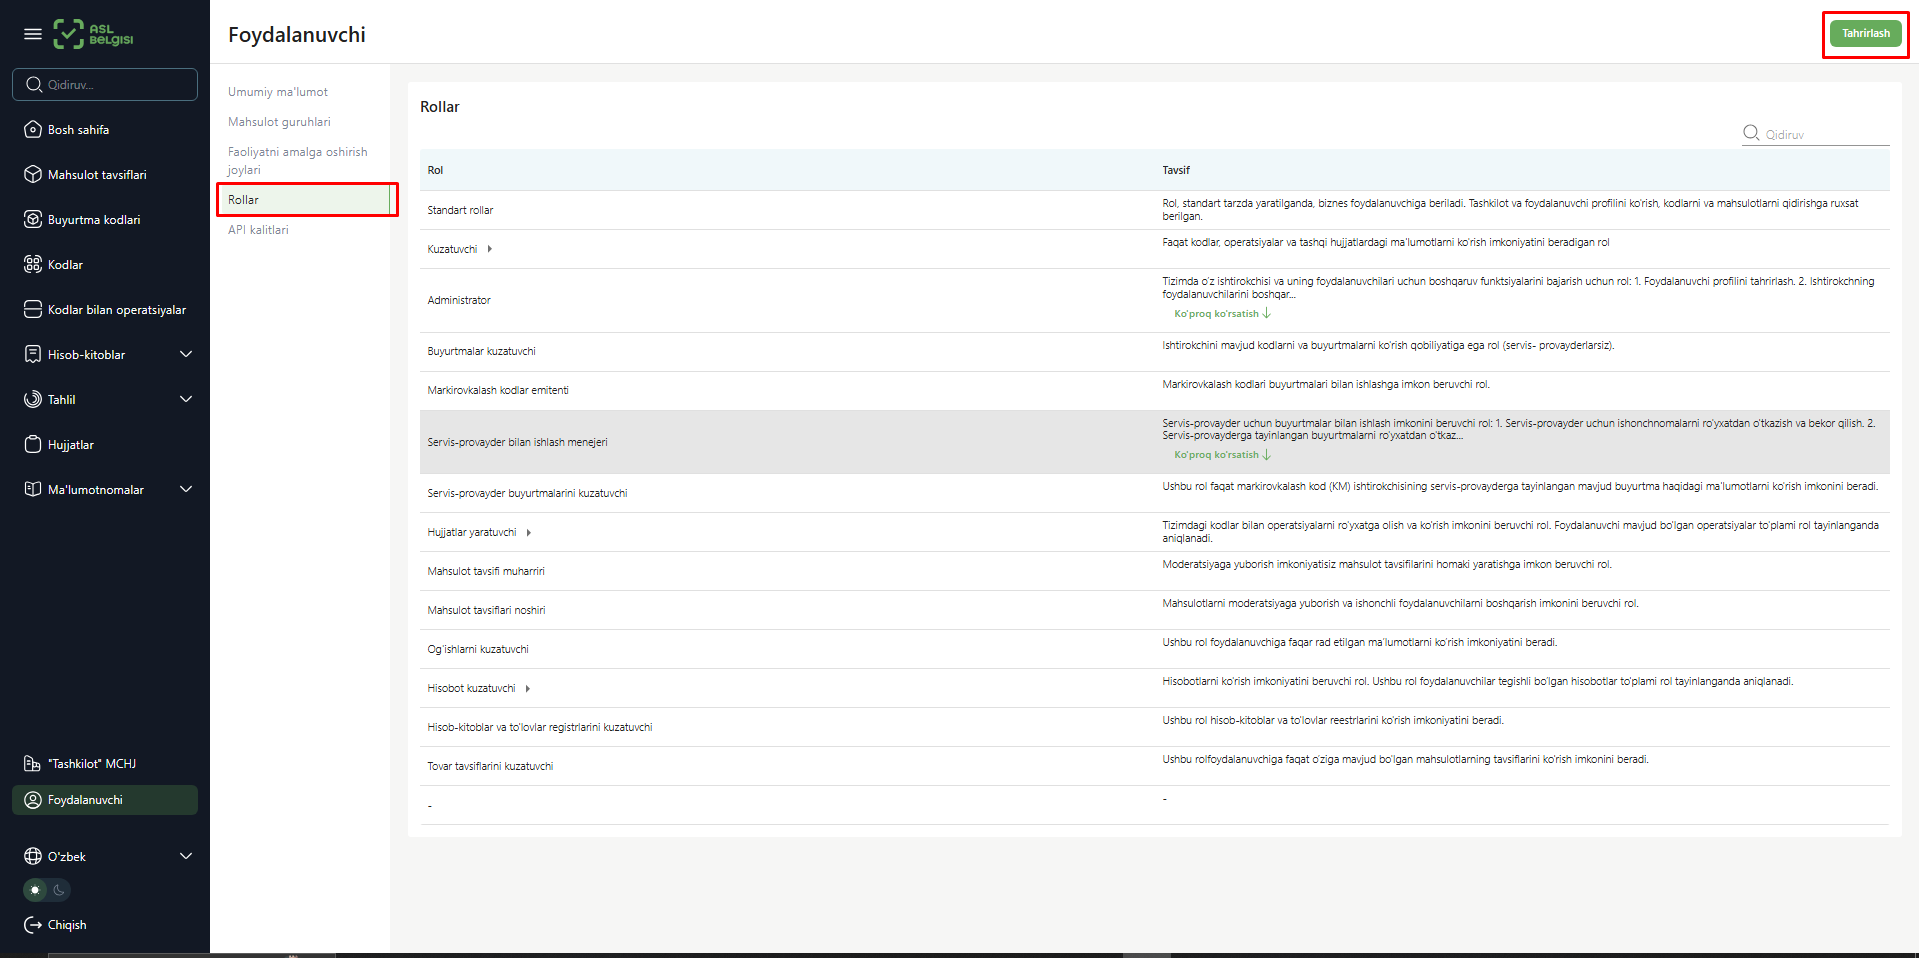Open Faoliyatni amalga oshirish joylari tab
The image size is (1919, 958).
[x=298, y=161]
